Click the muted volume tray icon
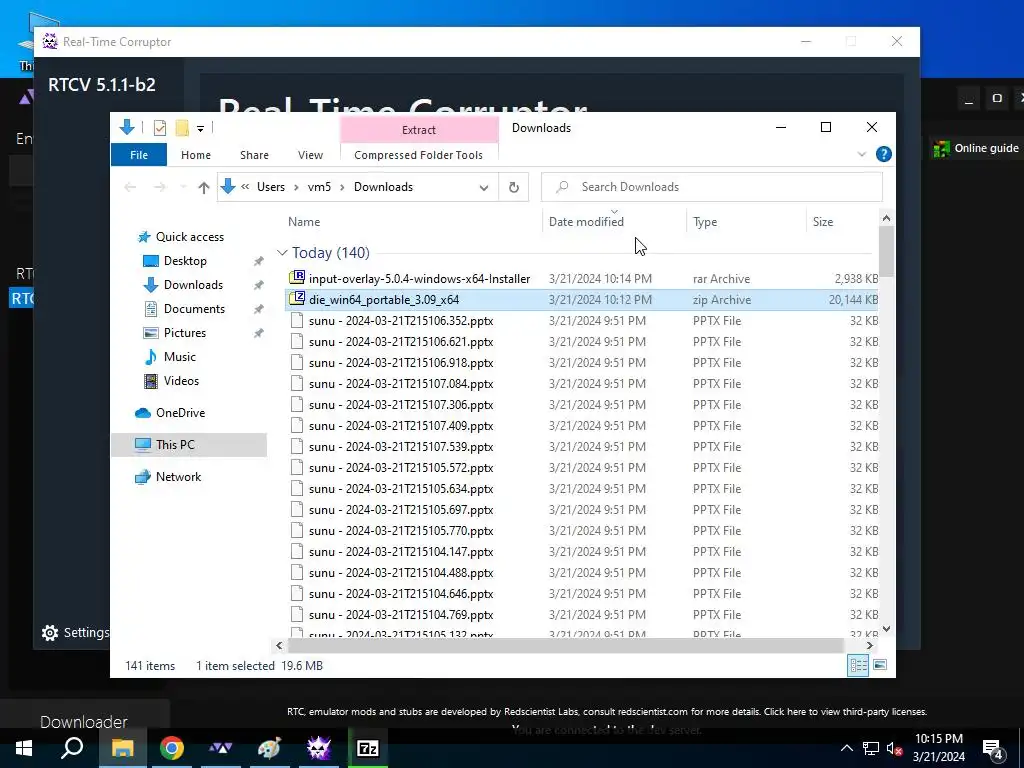Image resolution: width=1024 pixels, height=768 pixels. pos(894,748)
